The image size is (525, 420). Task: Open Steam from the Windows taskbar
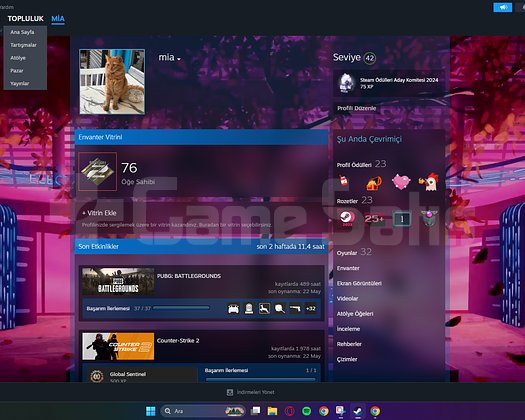pyautogui.click(x=358, y=411)
